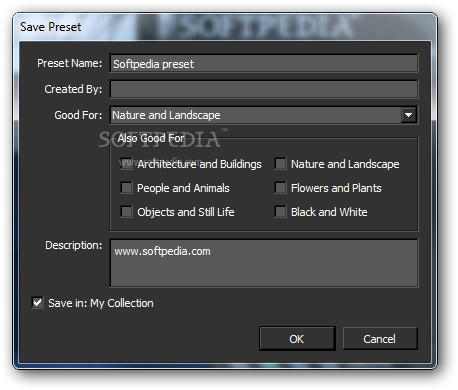Click the Preset Name label
This screenshot has height=390, width=458.
click(69, 63)
